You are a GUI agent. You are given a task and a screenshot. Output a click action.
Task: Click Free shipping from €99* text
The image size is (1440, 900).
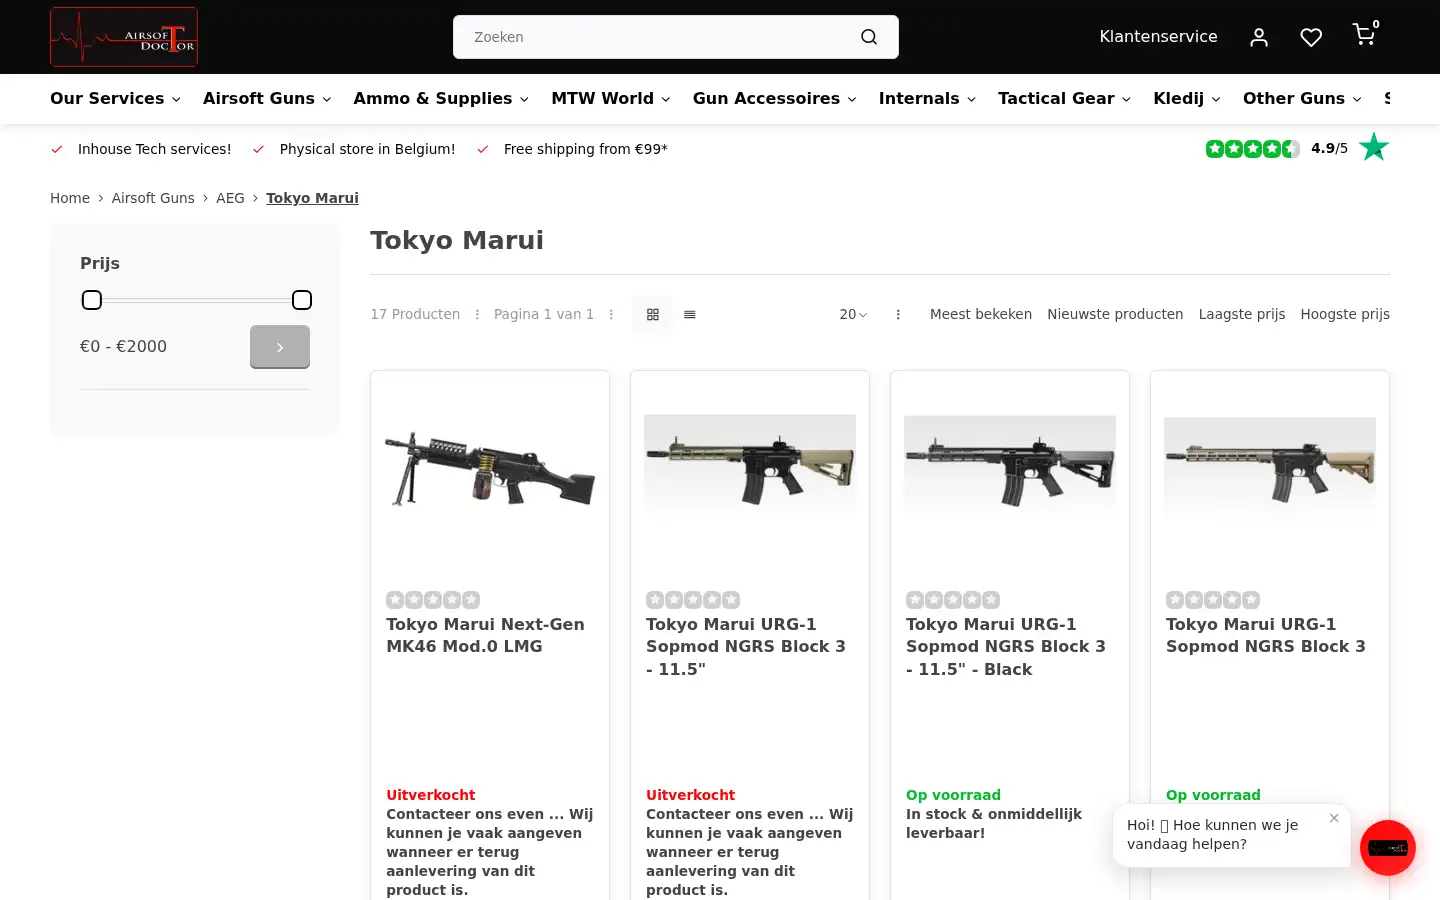(x=585, y=149)
